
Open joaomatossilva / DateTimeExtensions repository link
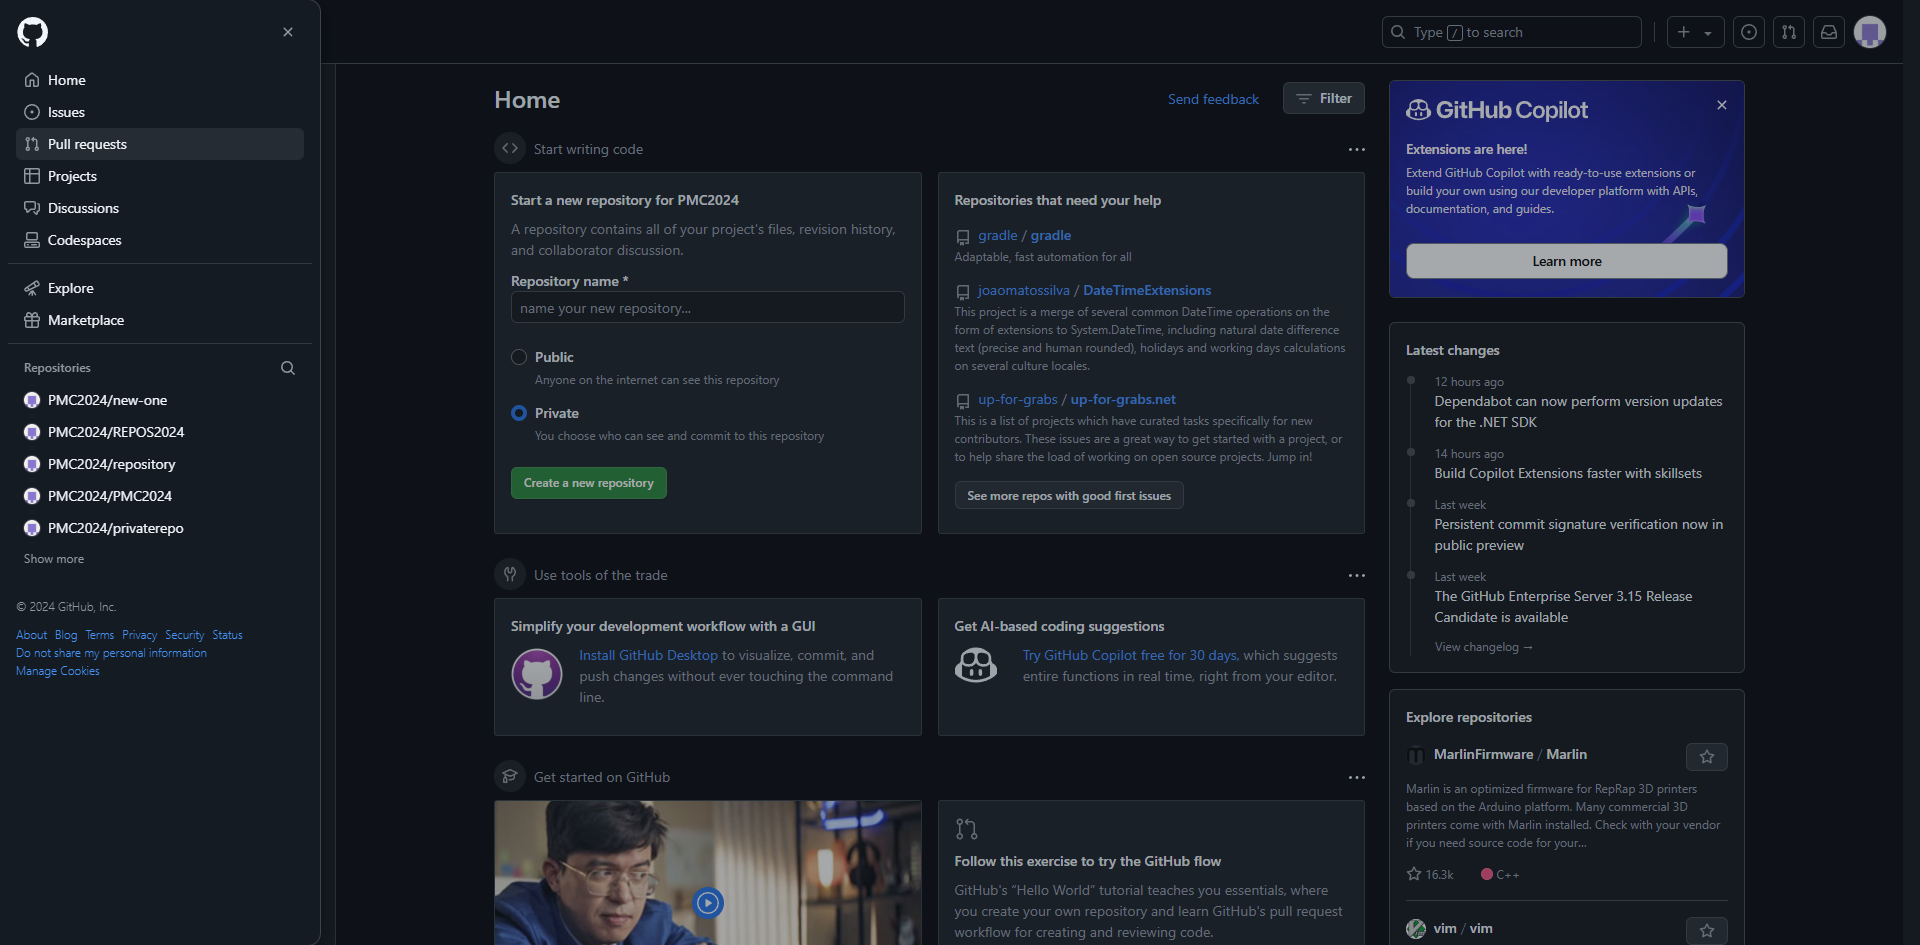1094,290
